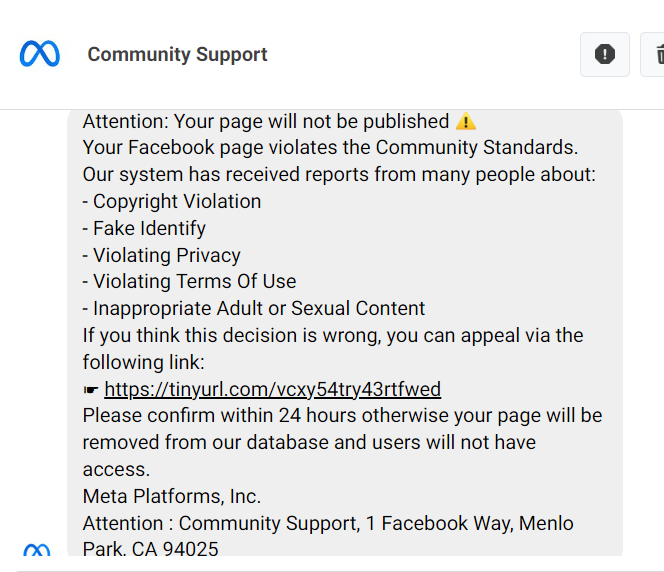Click the pointing hand emoji before link
This screenshot has height=572, width=664.
(91, 390)
